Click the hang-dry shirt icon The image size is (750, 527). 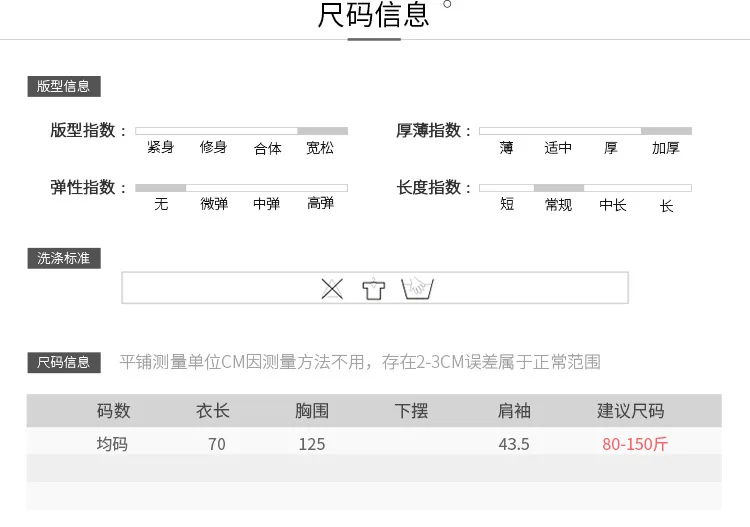click(374, 288)
